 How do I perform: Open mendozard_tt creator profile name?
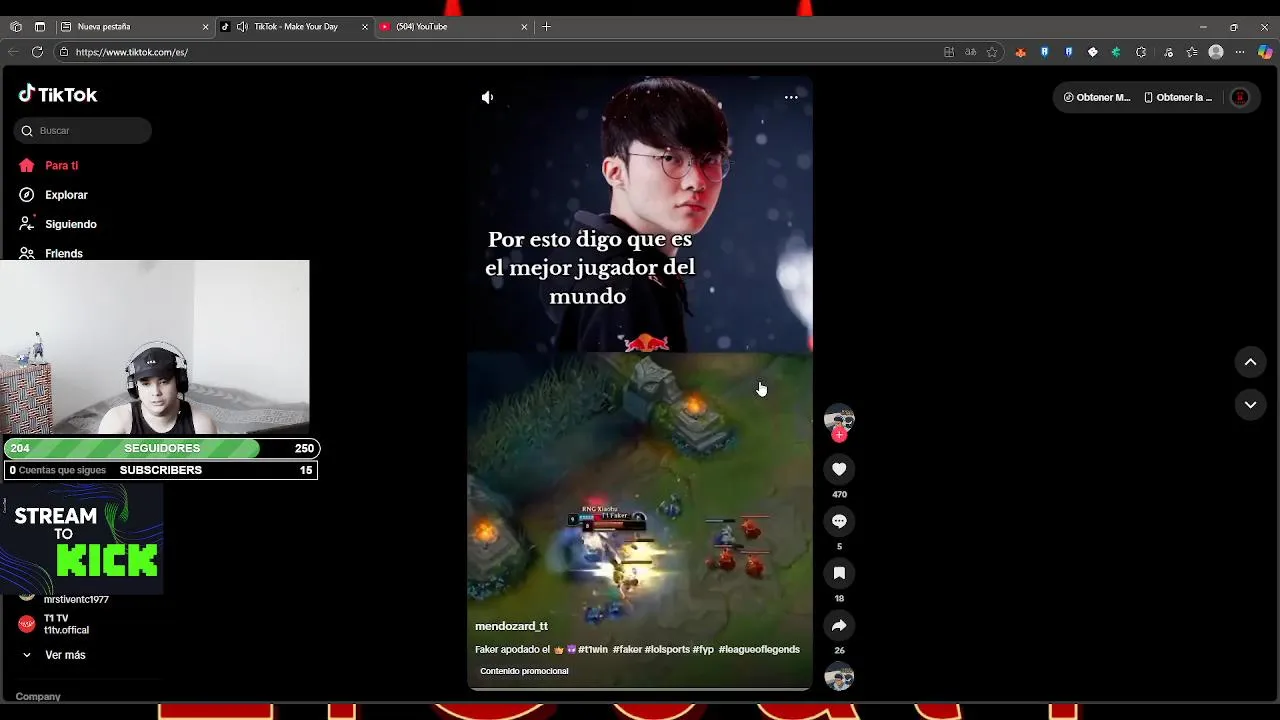(x=511, y=626)
